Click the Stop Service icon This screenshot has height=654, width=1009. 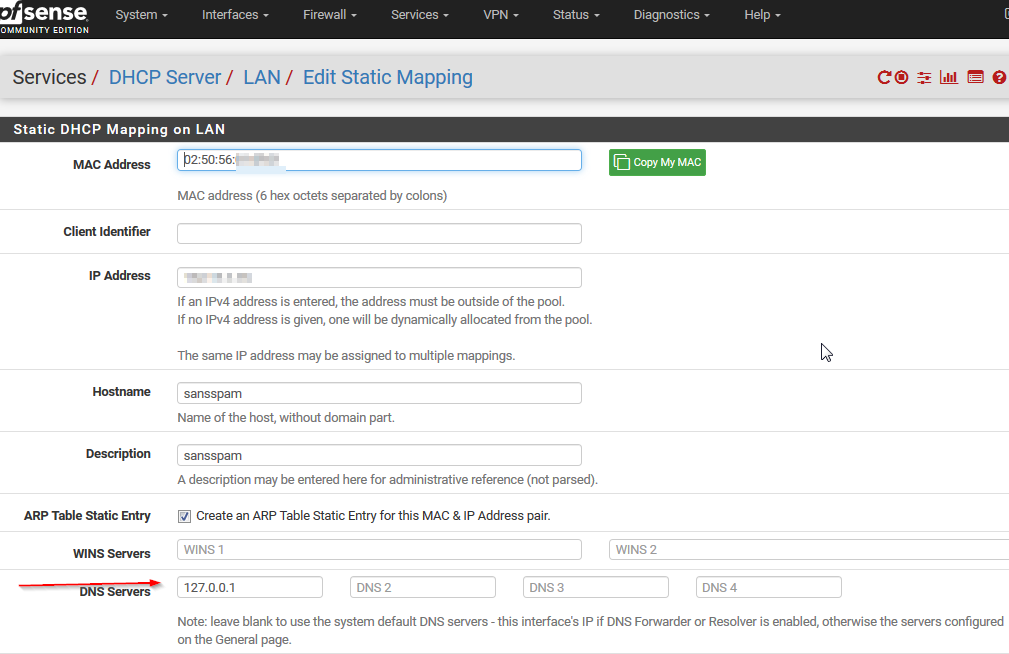902,78
